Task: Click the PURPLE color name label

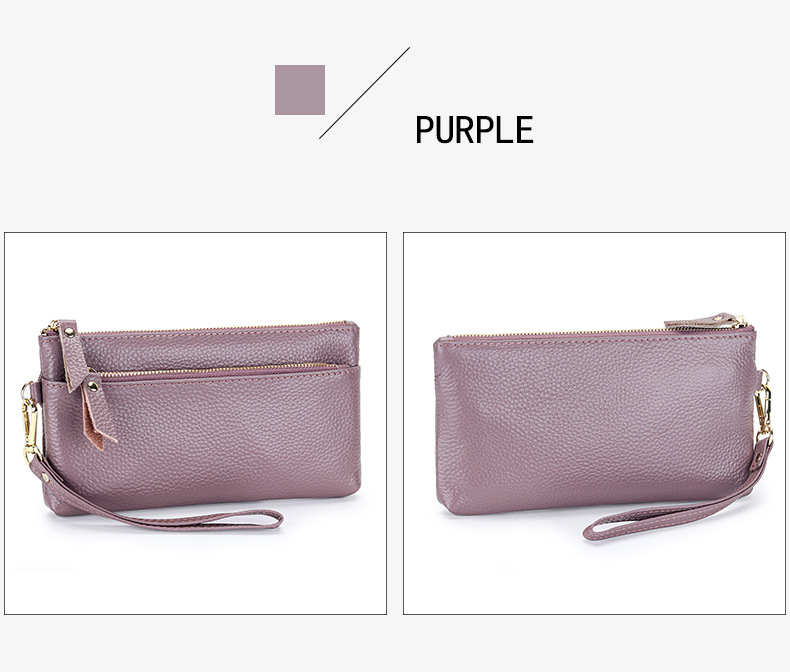Action: pyautogui.click(x=474, y=130)
